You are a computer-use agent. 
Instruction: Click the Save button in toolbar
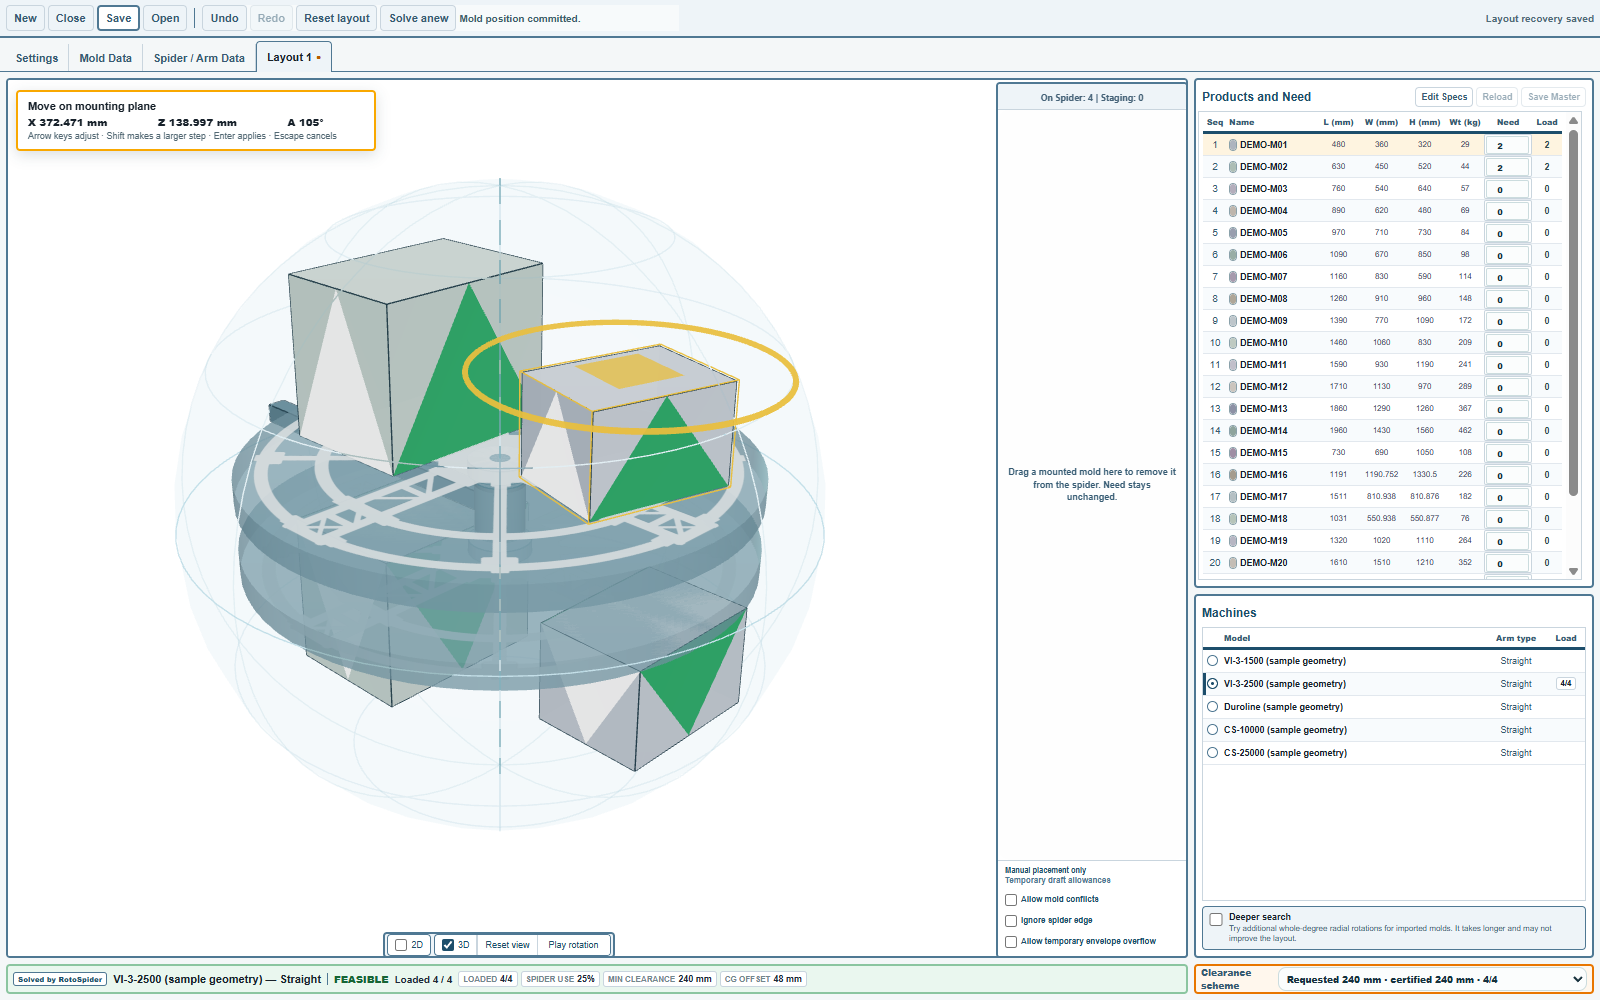[x=119, y=18]
